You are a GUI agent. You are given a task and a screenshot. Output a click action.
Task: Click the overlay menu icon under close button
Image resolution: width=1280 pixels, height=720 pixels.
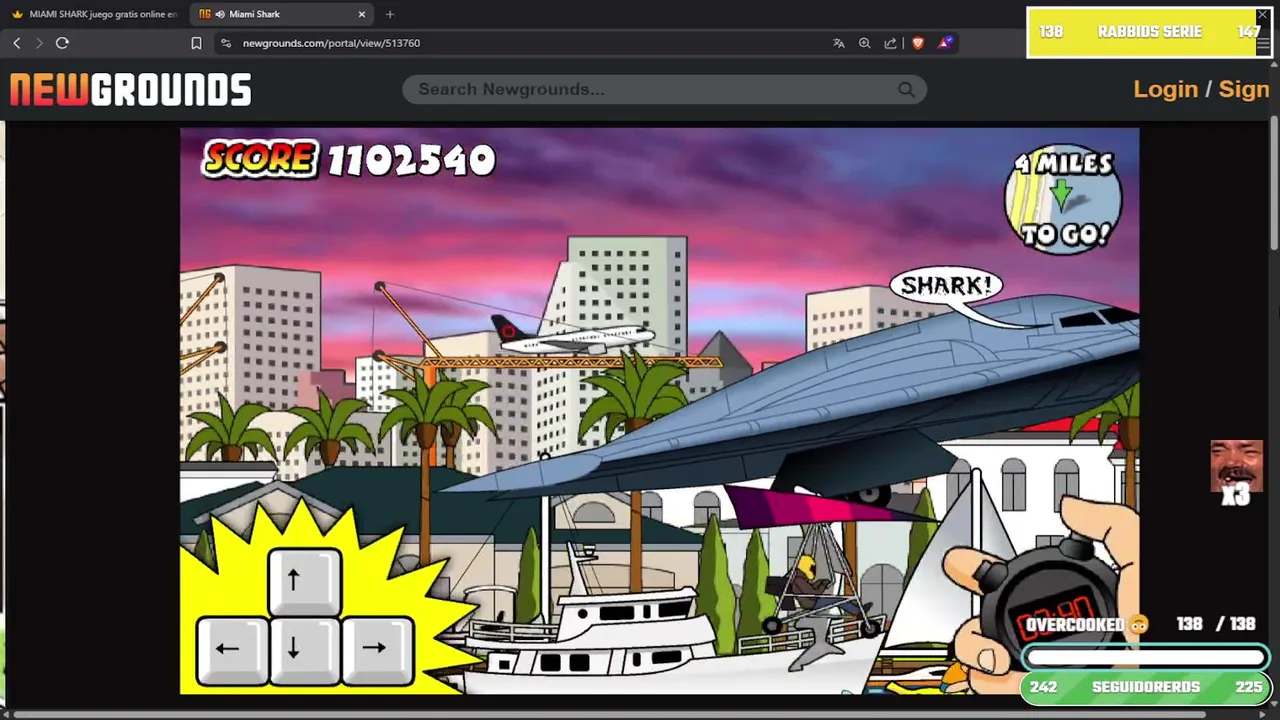click(1262, 45)
